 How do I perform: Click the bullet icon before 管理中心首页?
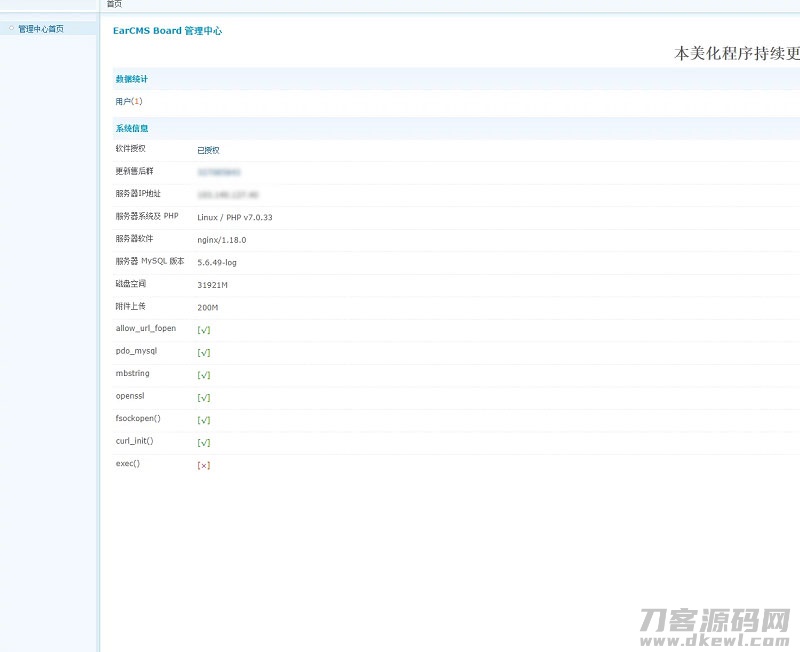click(x=11, y=29)
